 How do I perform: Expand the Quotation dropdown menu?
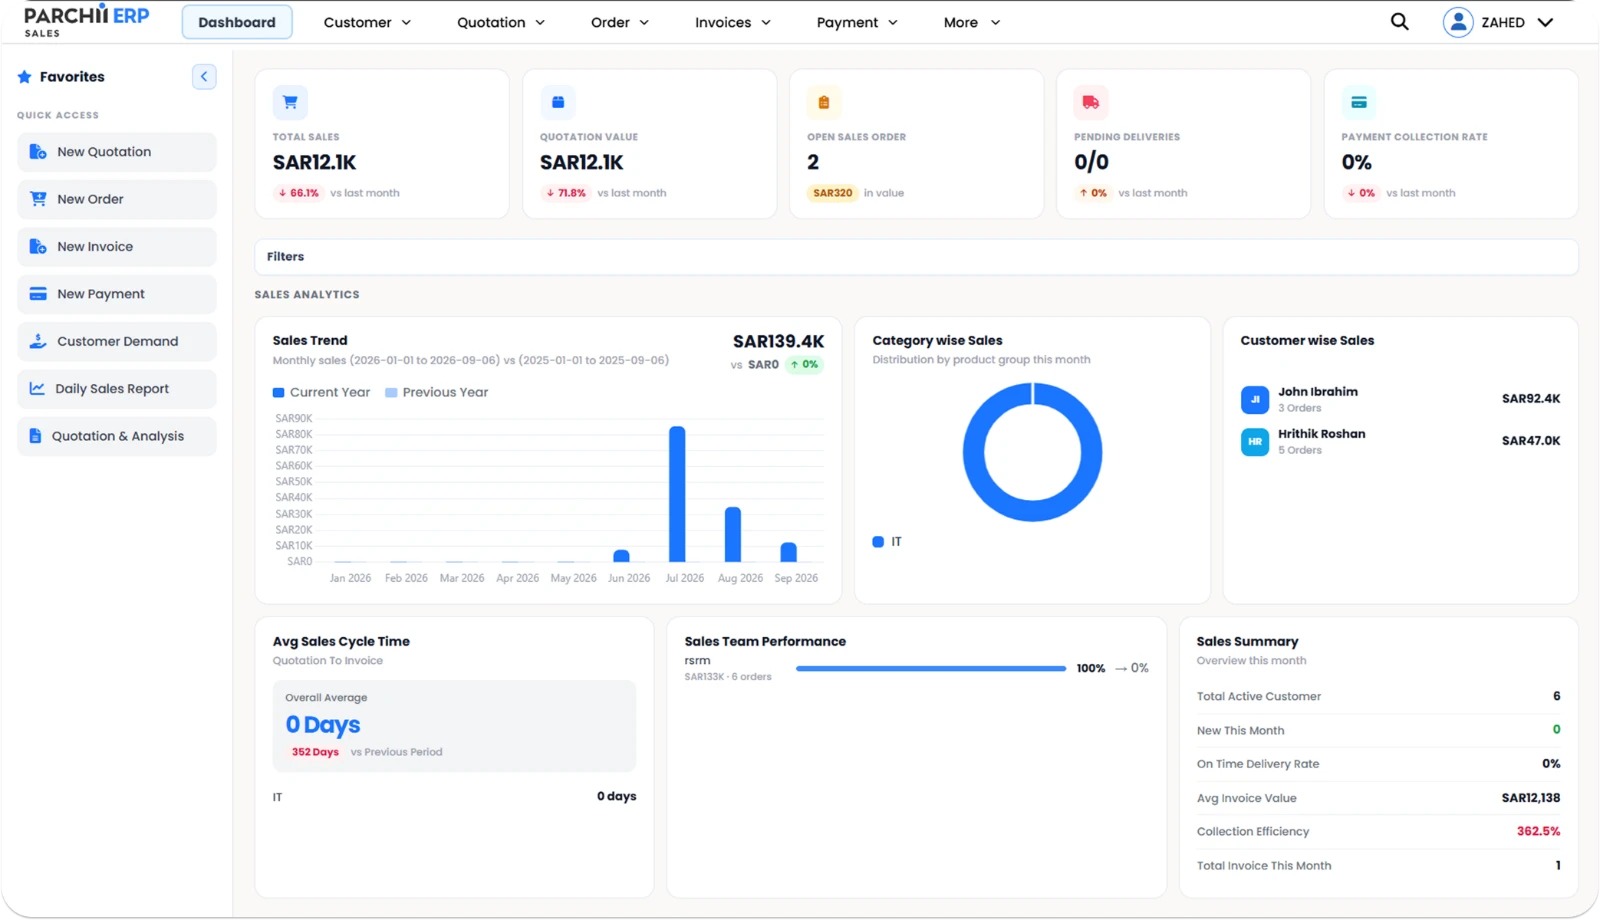coord(501,22)
